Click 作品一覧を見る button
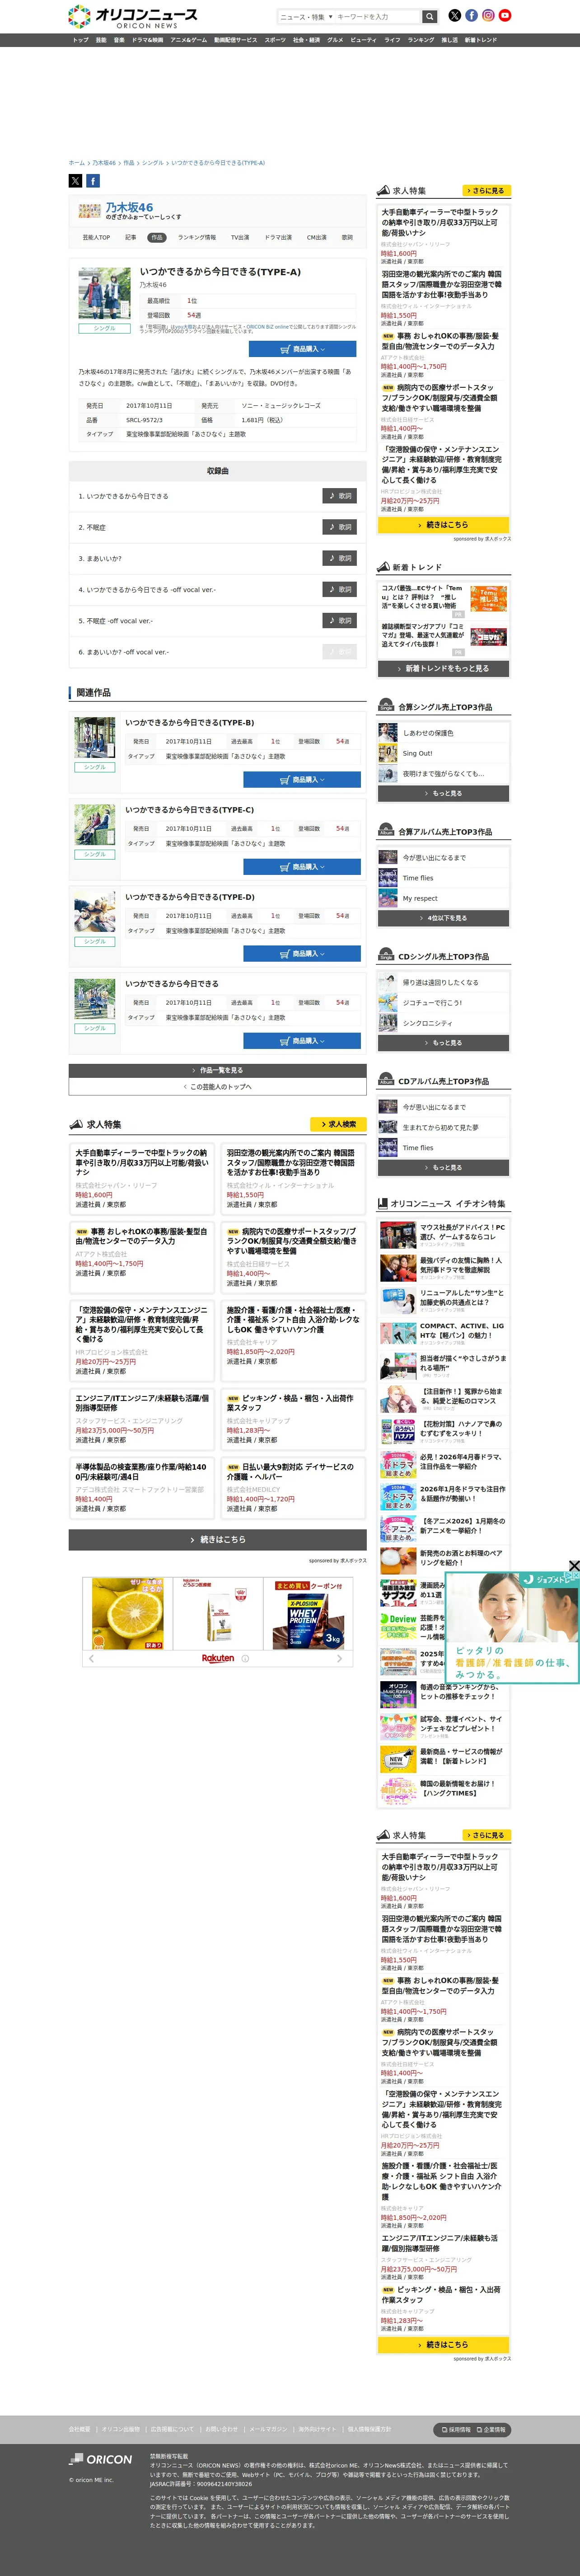The height and width of the screenshot is (2576, 580). pos(218,1070)
